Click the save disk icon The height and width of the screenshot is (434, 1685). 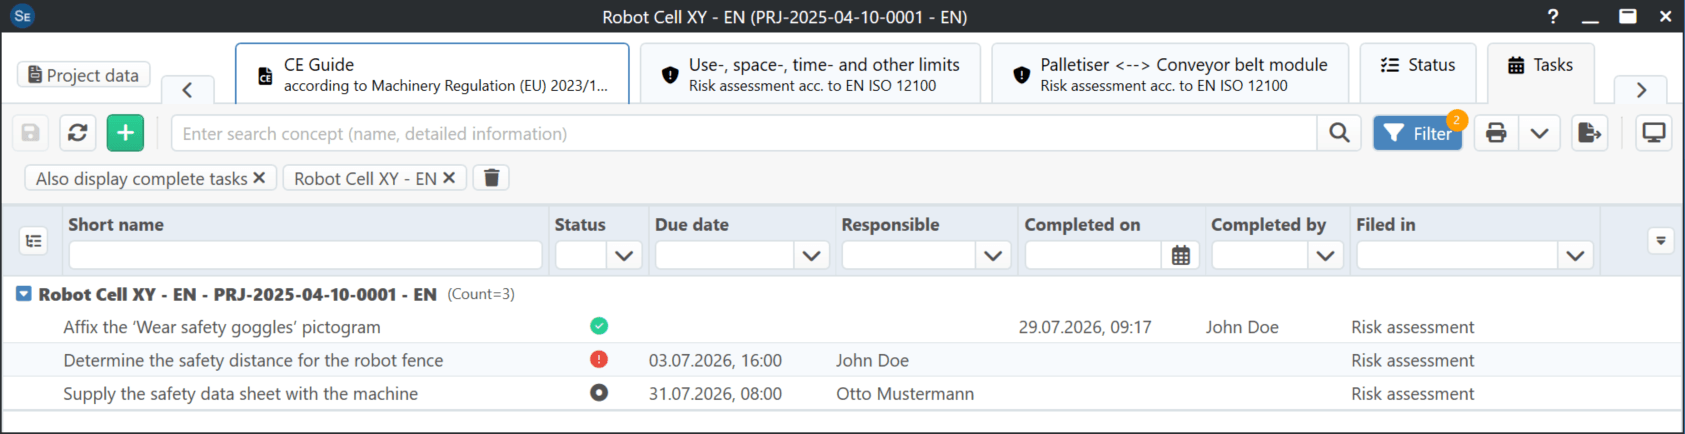(30, 133)
